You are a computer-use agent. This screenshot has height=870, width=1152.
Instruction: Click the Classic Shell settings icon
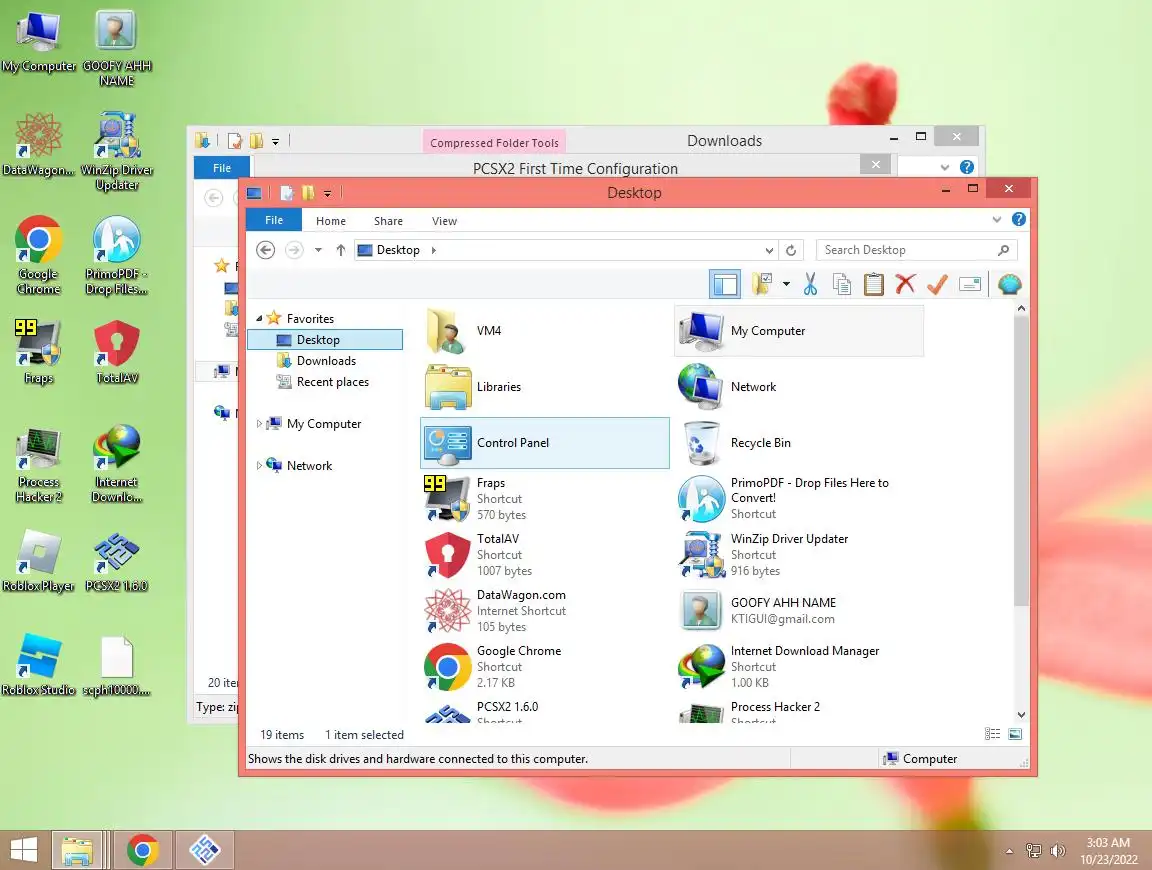(x=1009, y=284)
